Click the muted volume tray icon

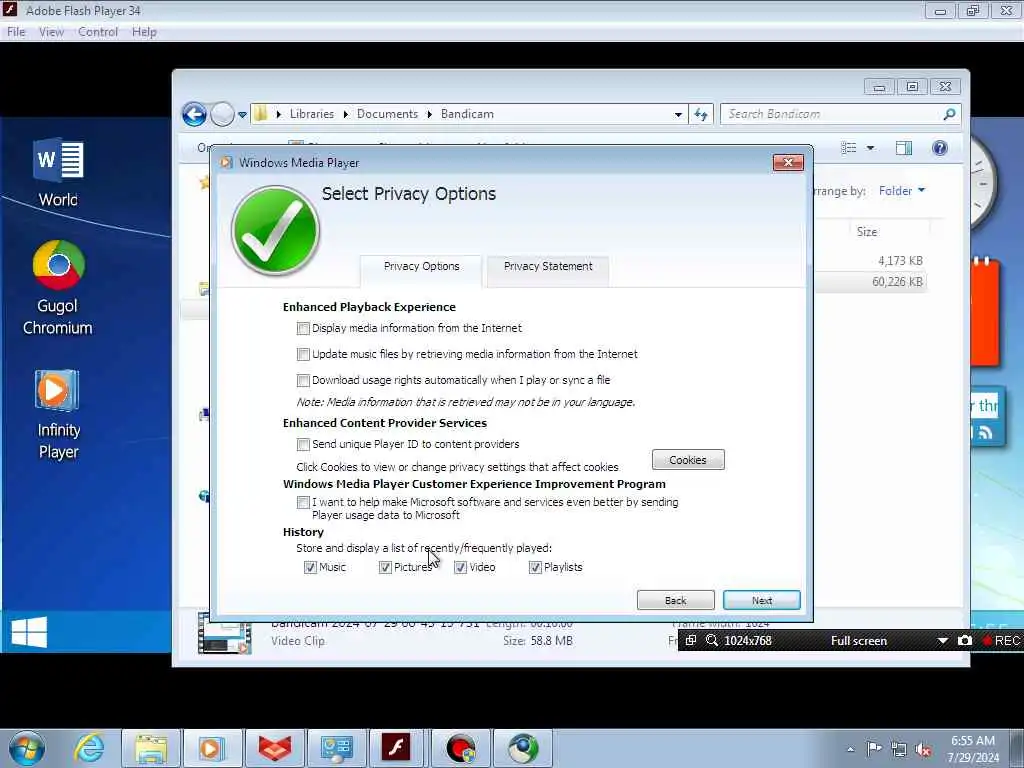[923, 750]
